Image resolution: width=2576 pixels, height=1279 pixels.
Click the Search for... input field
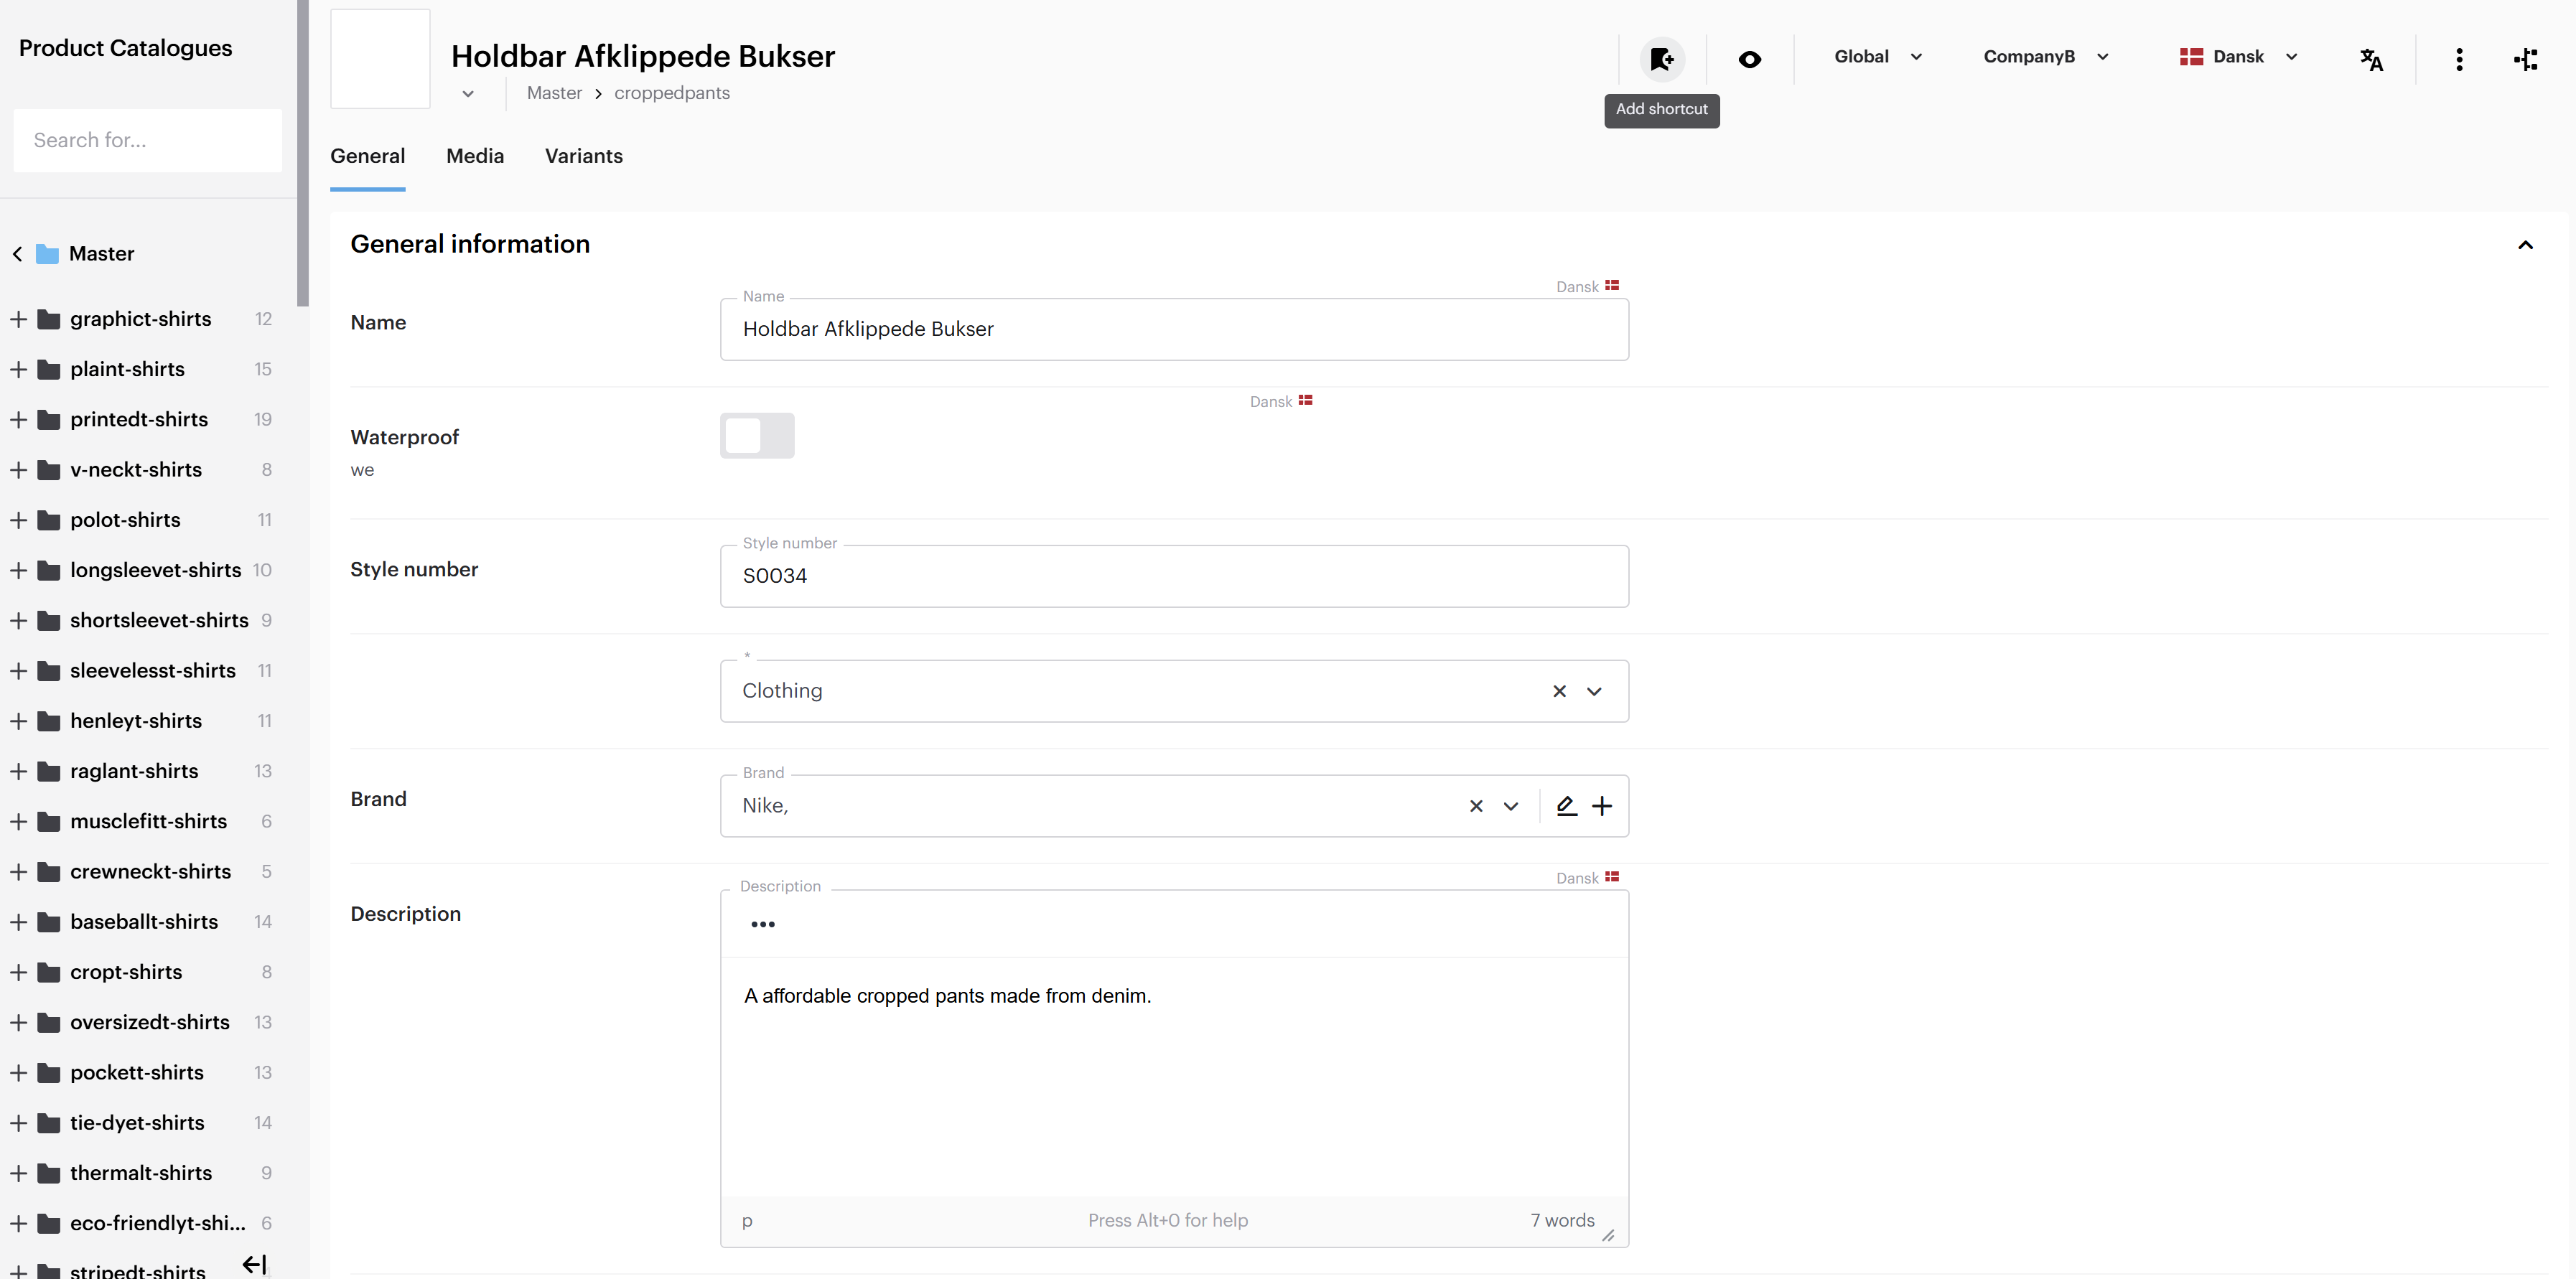point(147,140)
